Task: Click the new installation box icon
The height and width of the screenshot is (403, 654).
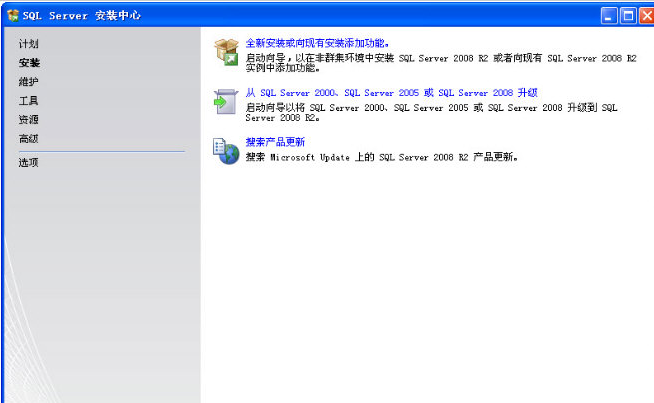Action: (226, 52)
